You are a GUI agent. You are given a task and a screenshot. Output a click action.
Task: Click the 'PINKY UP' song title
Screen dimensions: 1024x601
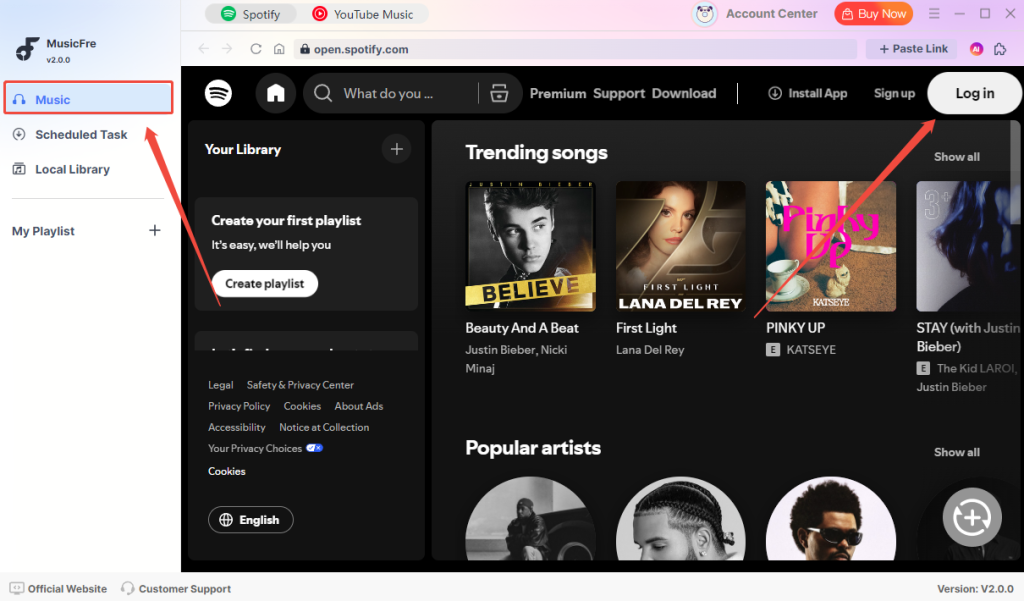coord(795,328)
